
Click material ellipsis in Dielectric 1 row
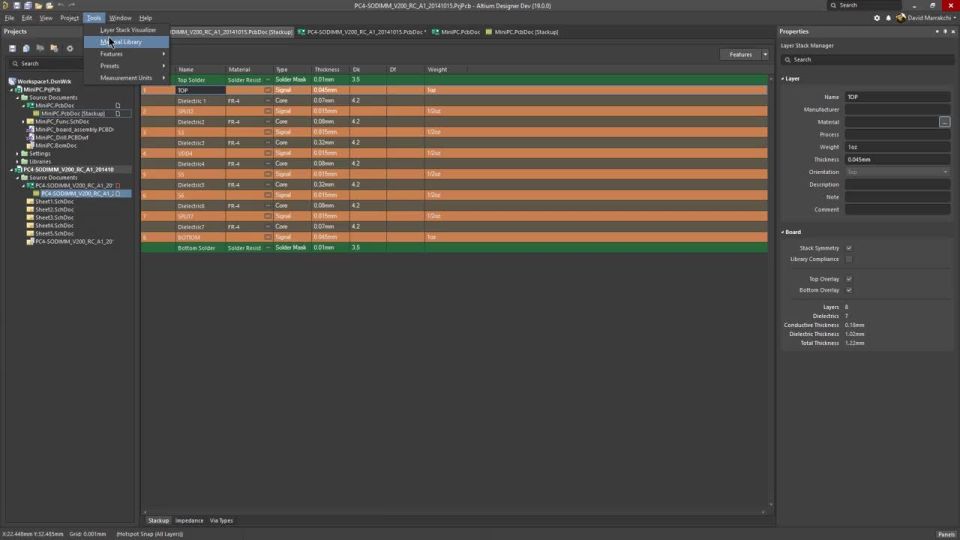[x=268, y=100]
